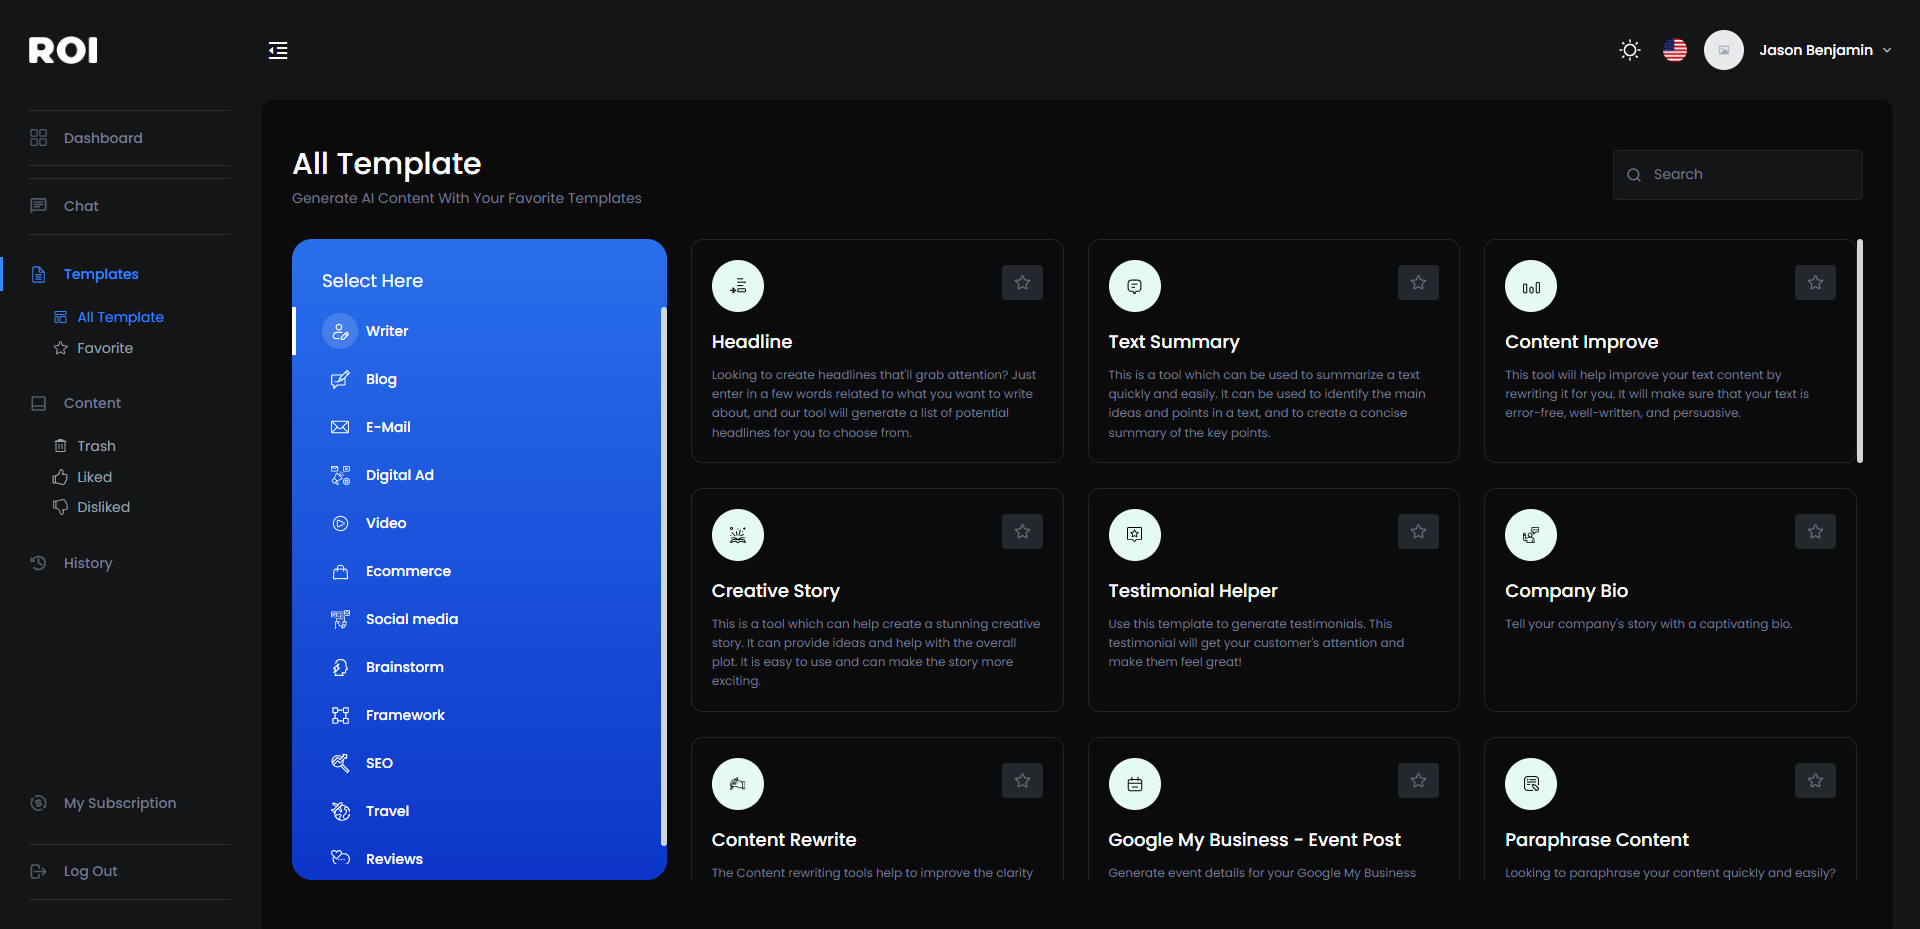This screenshot has width=1920, height=929.
Task: Favorite the Headline template with star
Action: pyautogui.click(x=1022, y=283)
